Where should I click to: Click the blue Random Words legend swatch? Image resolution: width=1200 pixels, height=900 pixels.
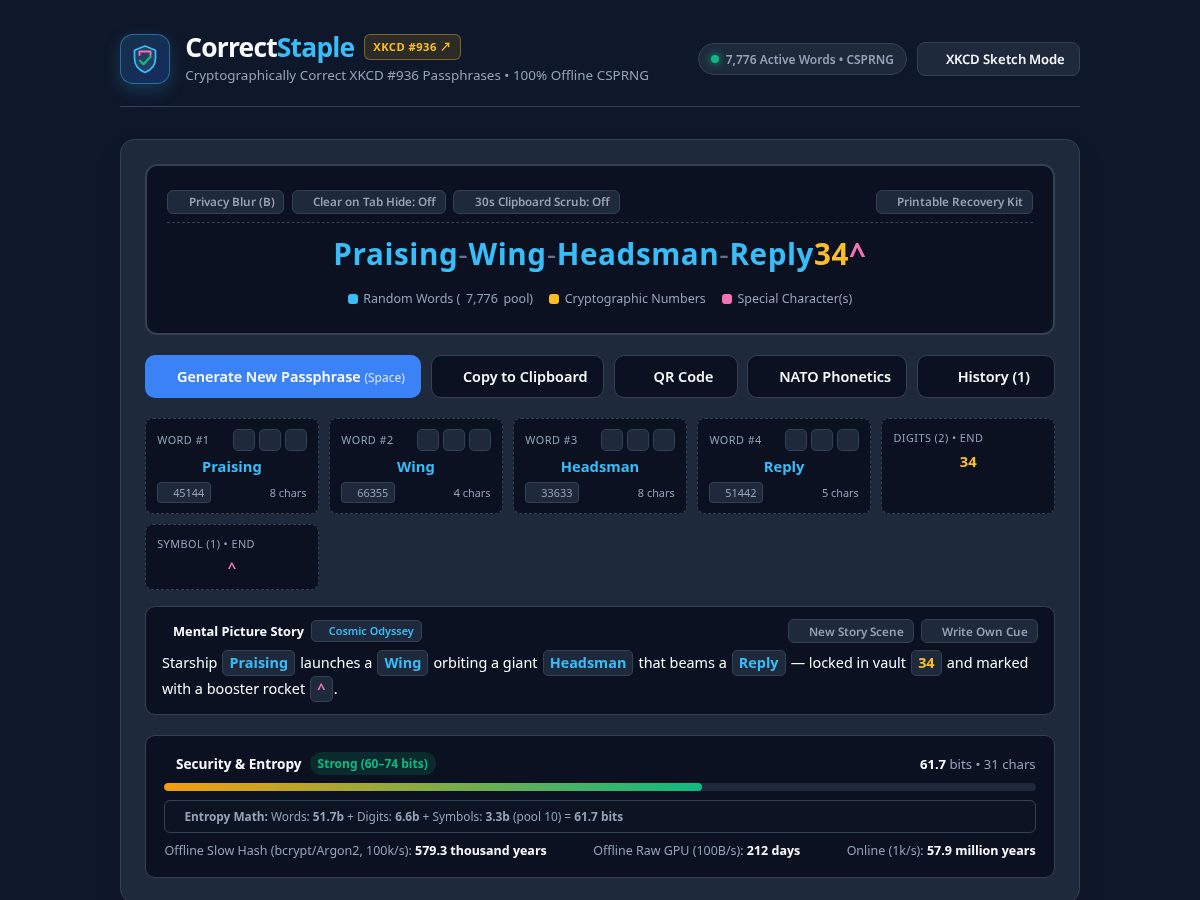click(353, 299)
